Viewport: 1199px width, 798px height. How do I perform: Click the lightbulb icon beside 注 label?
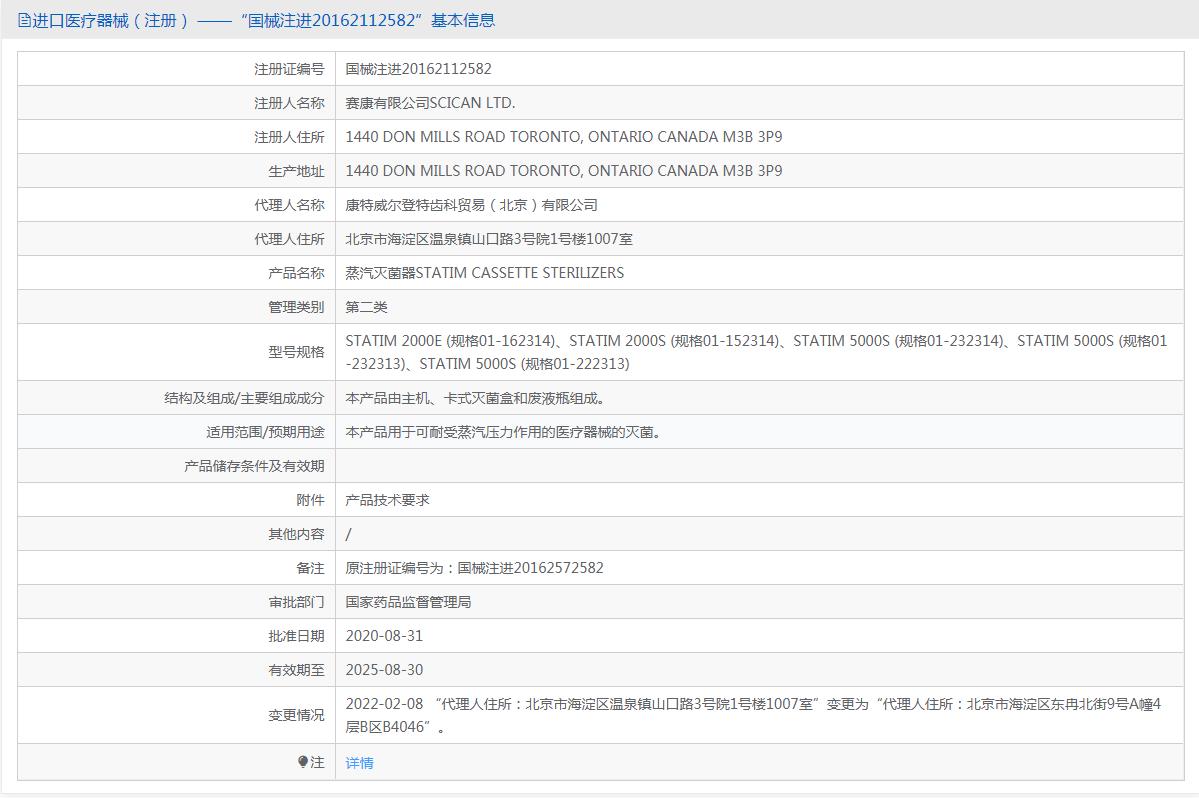303,762
